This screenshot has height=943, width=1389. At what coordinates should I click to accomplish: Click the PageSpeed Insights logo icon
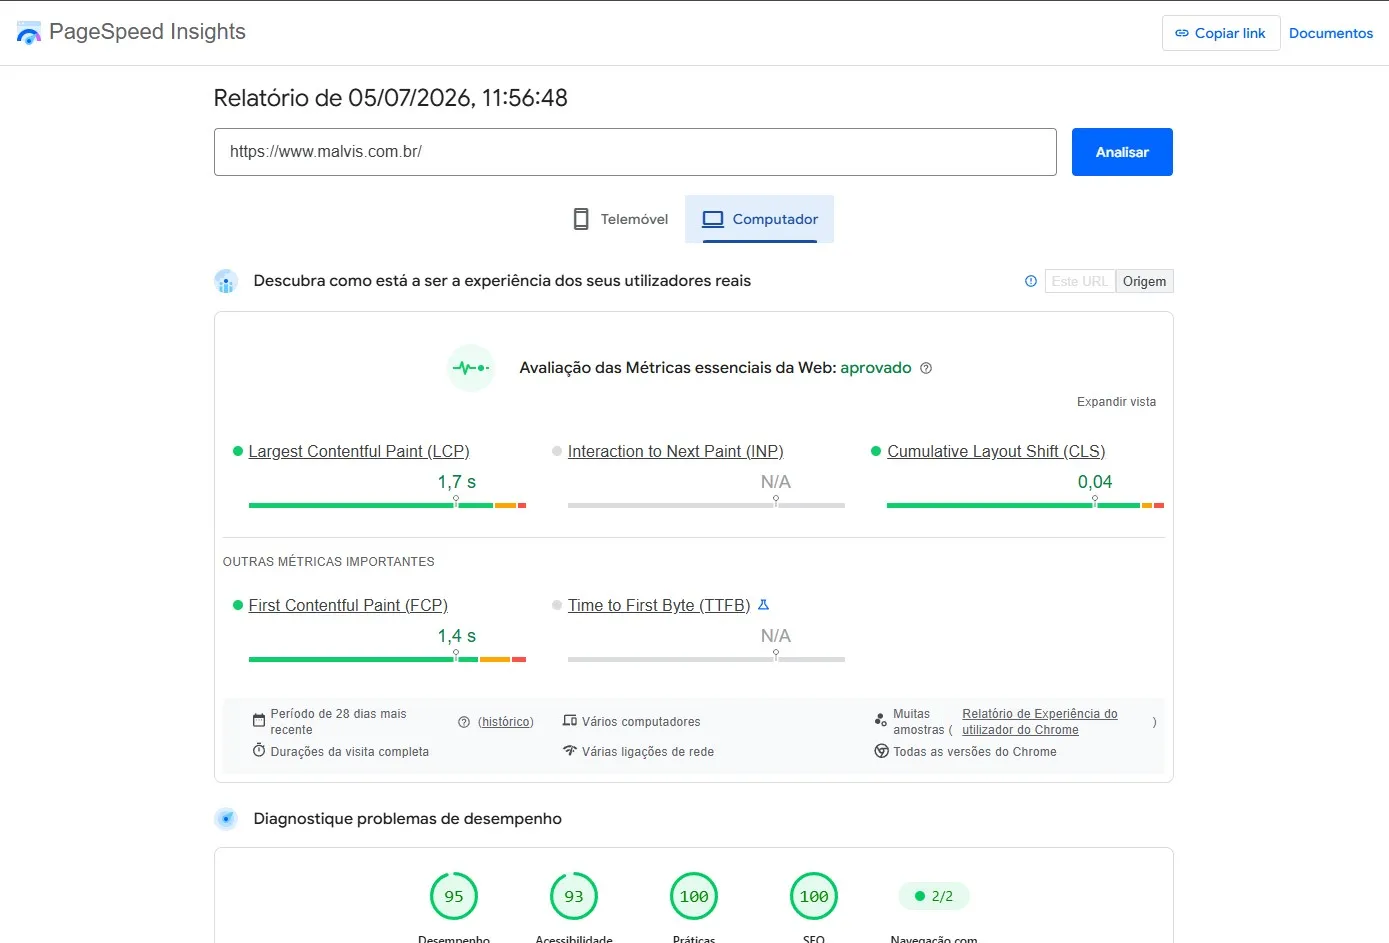coord(29,33)
